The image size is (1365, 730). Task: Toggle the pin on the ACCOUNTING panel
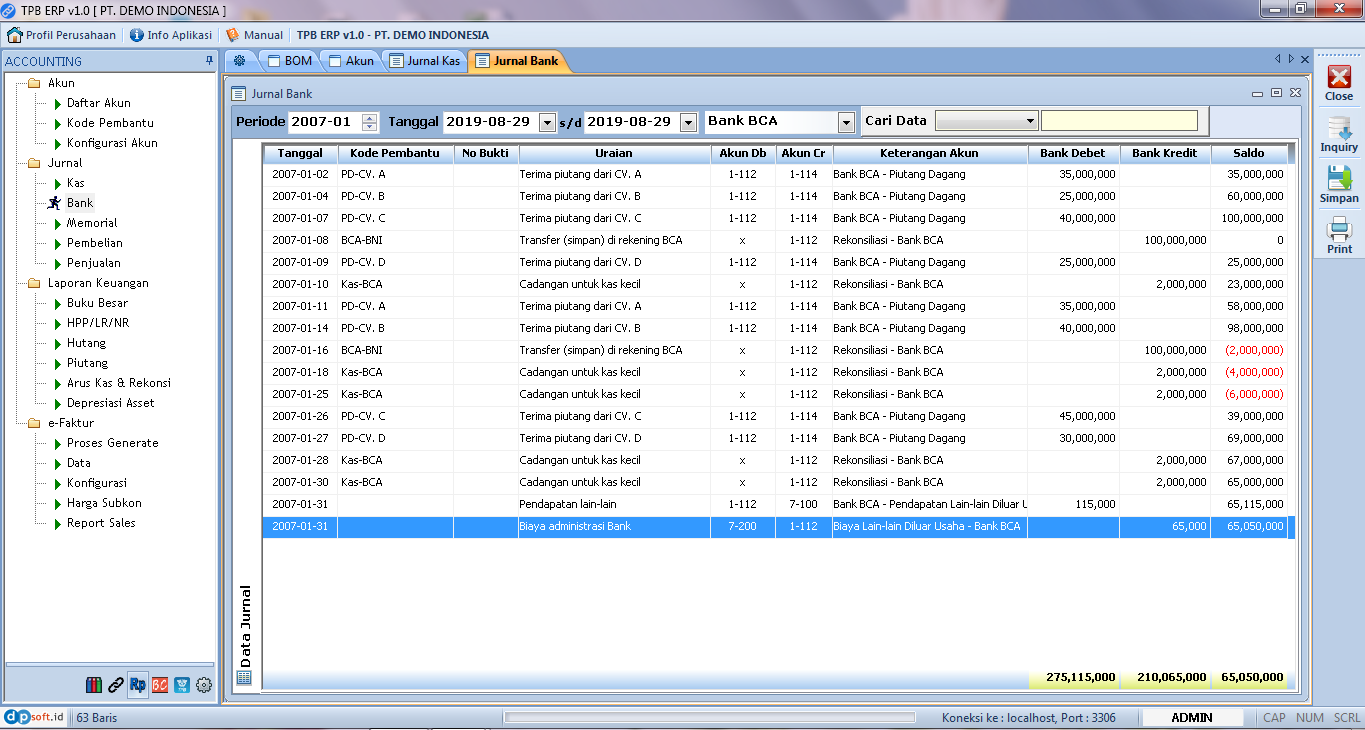tap(209, 61)
